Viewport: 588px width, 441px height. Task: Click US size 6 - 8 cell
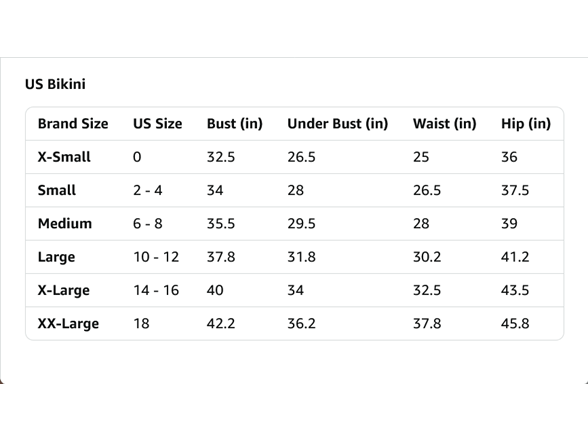pyautogui.click(x=148, y=224)
